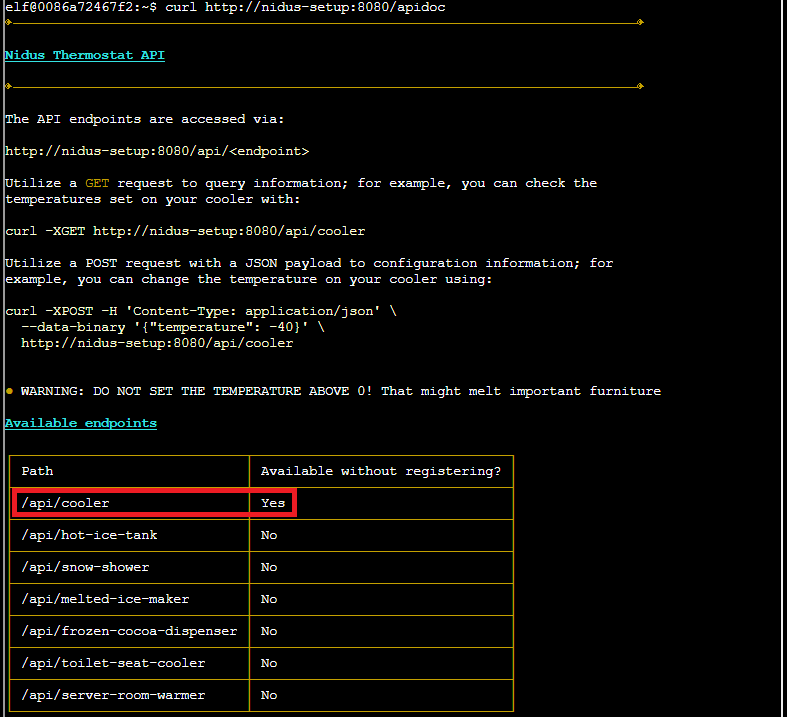Select the /api/frozen-cocoa-dispenser path cell
The height and width of the screenshot is (717, 787).
click(x=129, y=631)
